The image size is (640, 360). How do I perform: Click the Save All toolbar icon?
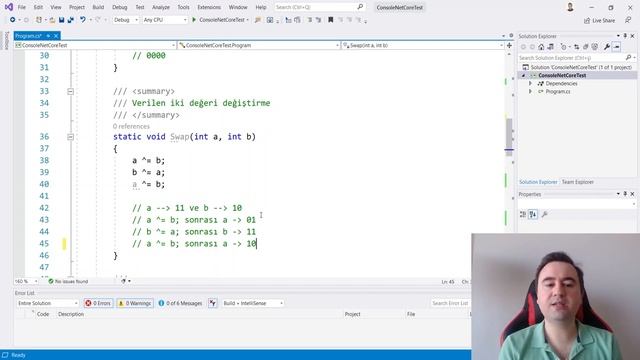[71, 20]
